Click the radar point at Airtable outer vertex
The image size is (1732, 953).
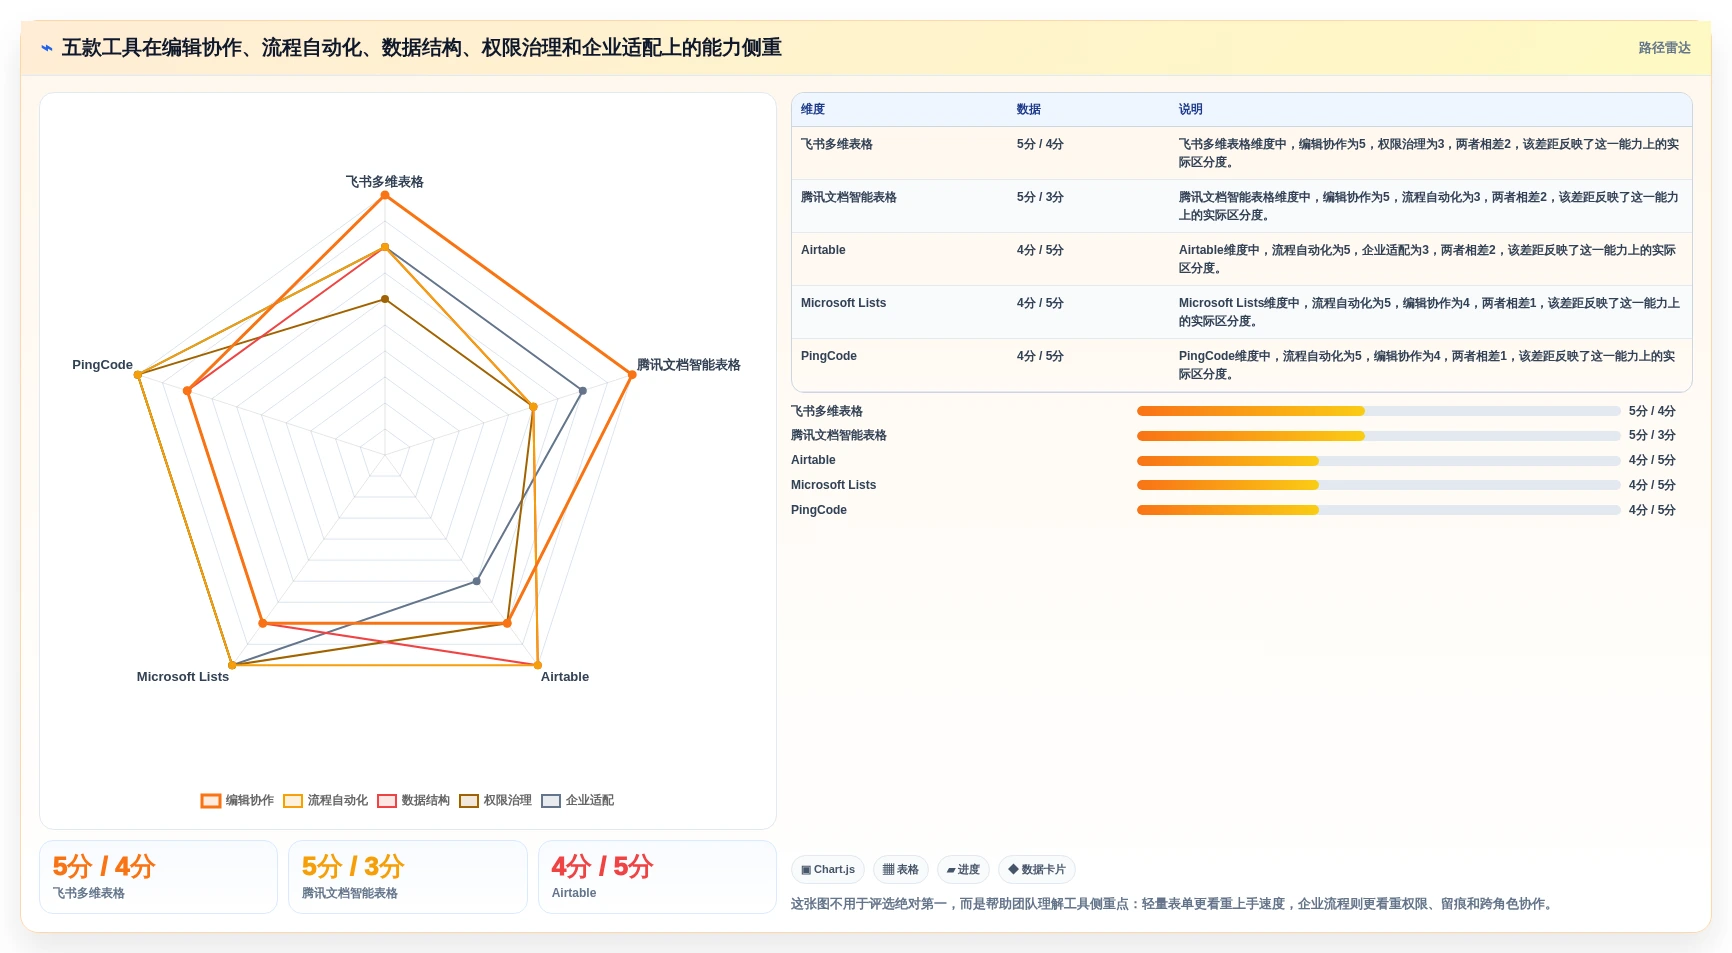(x=538, y=665)
